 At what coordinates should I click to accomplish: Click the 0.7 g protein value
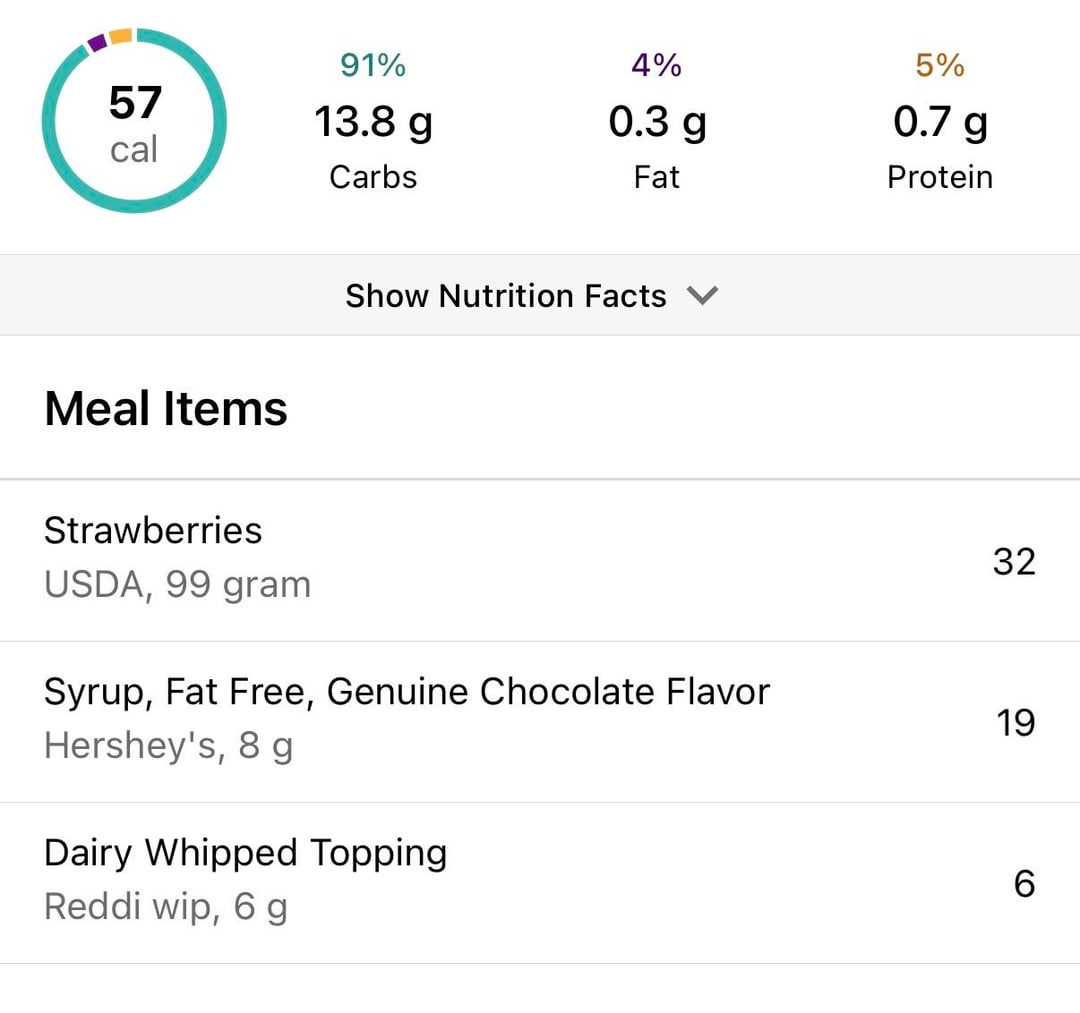click(940, 122)
